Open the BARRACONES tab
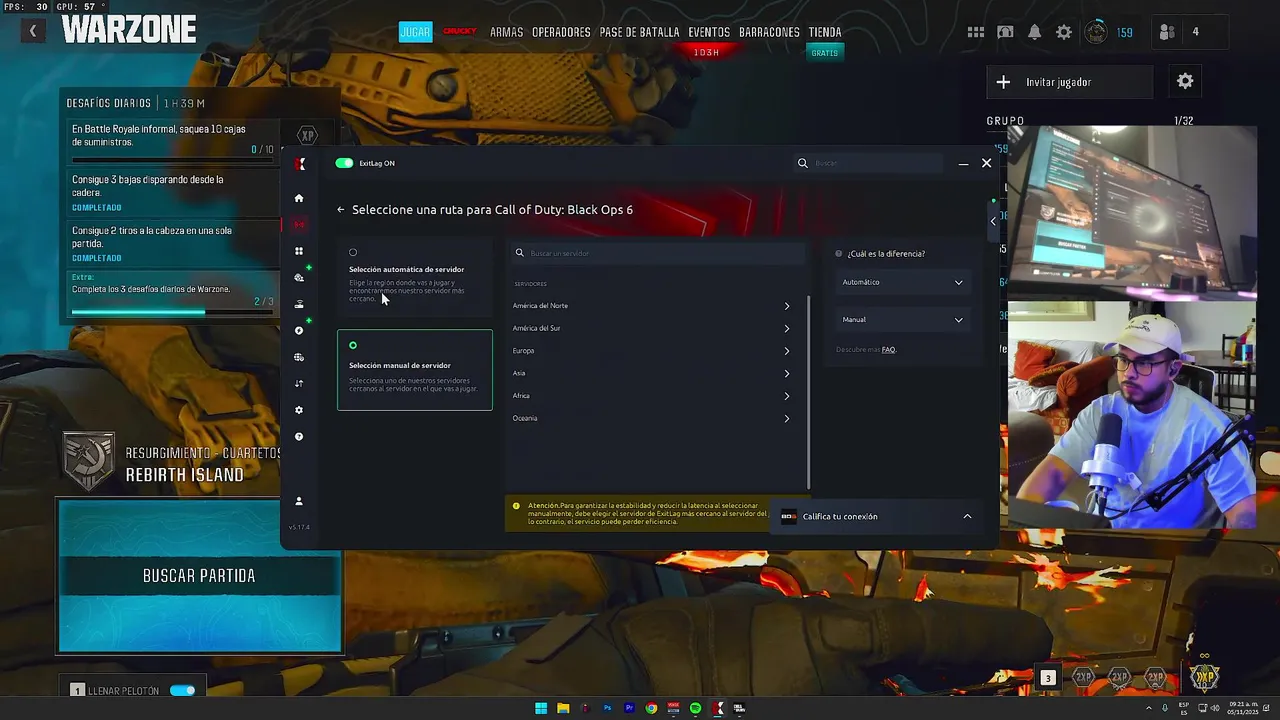1280x720 pixels. coord(769,32)
